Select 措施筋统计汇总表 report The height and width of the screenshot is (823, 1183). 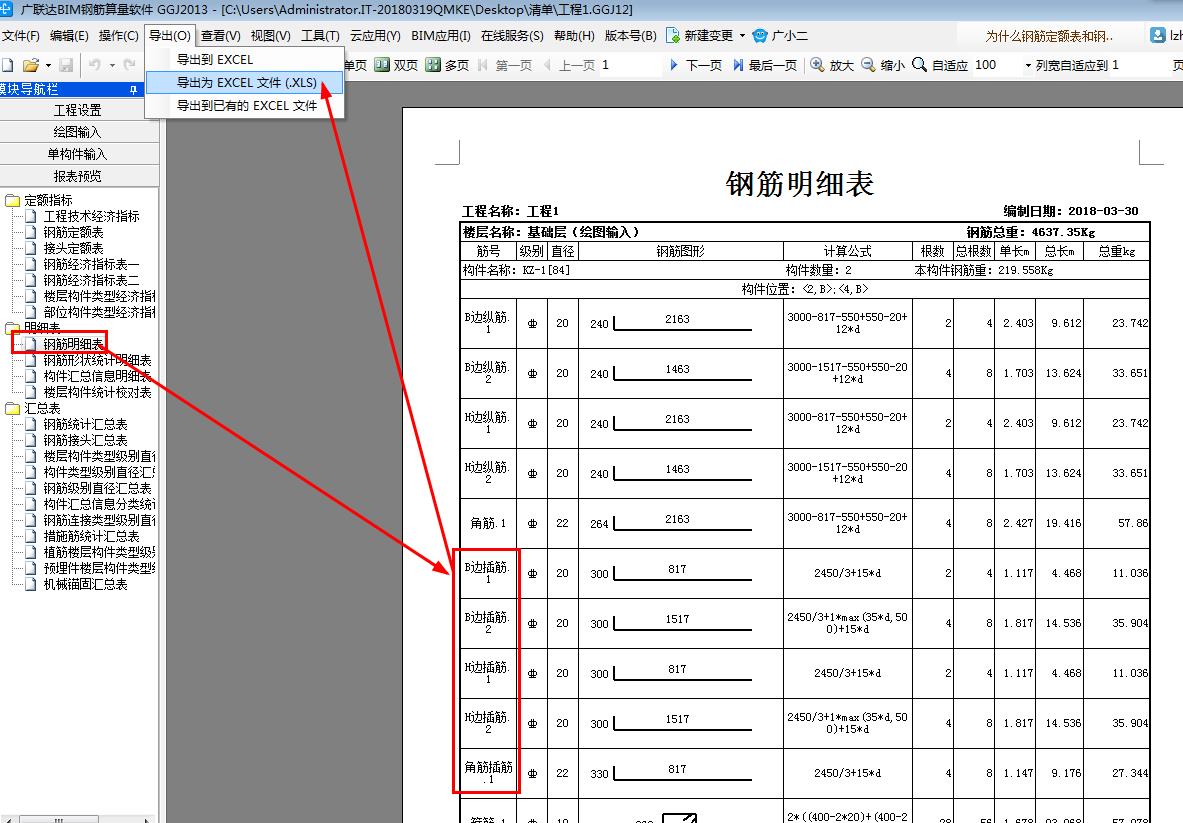point(91,536)
